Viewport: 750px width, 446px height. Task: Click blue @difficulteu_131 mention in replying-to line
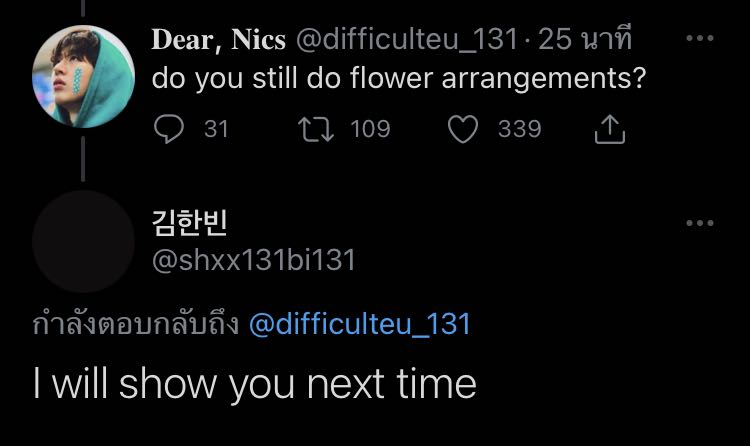(359, 326)
